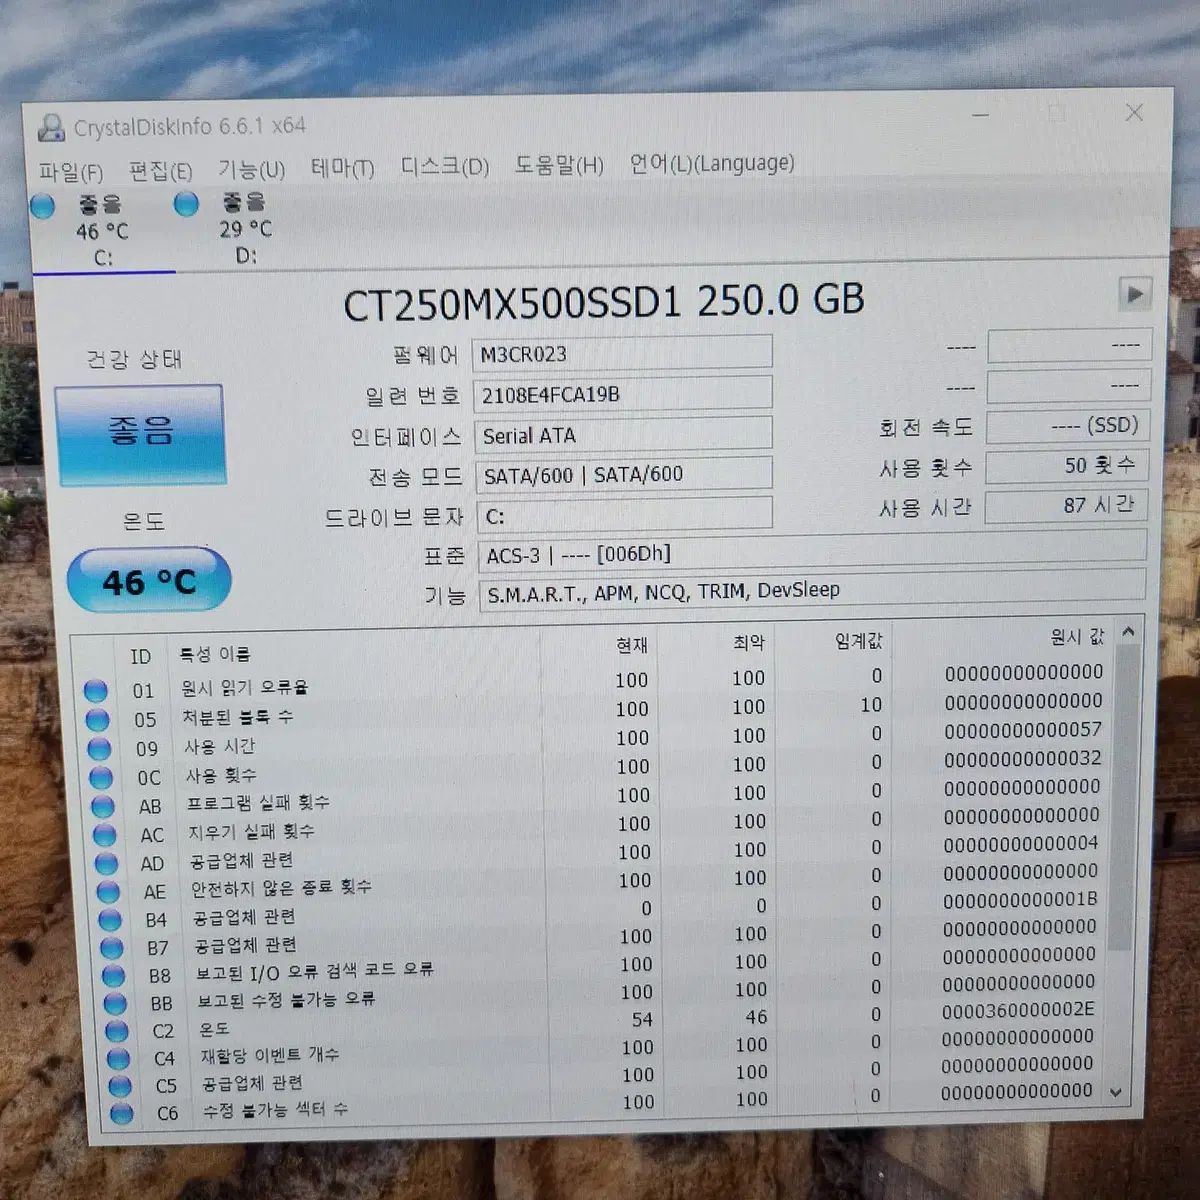Click the 좋음 health status button
The width and height of the screenshot is (1200, 1200).
(x=140, y=434)
